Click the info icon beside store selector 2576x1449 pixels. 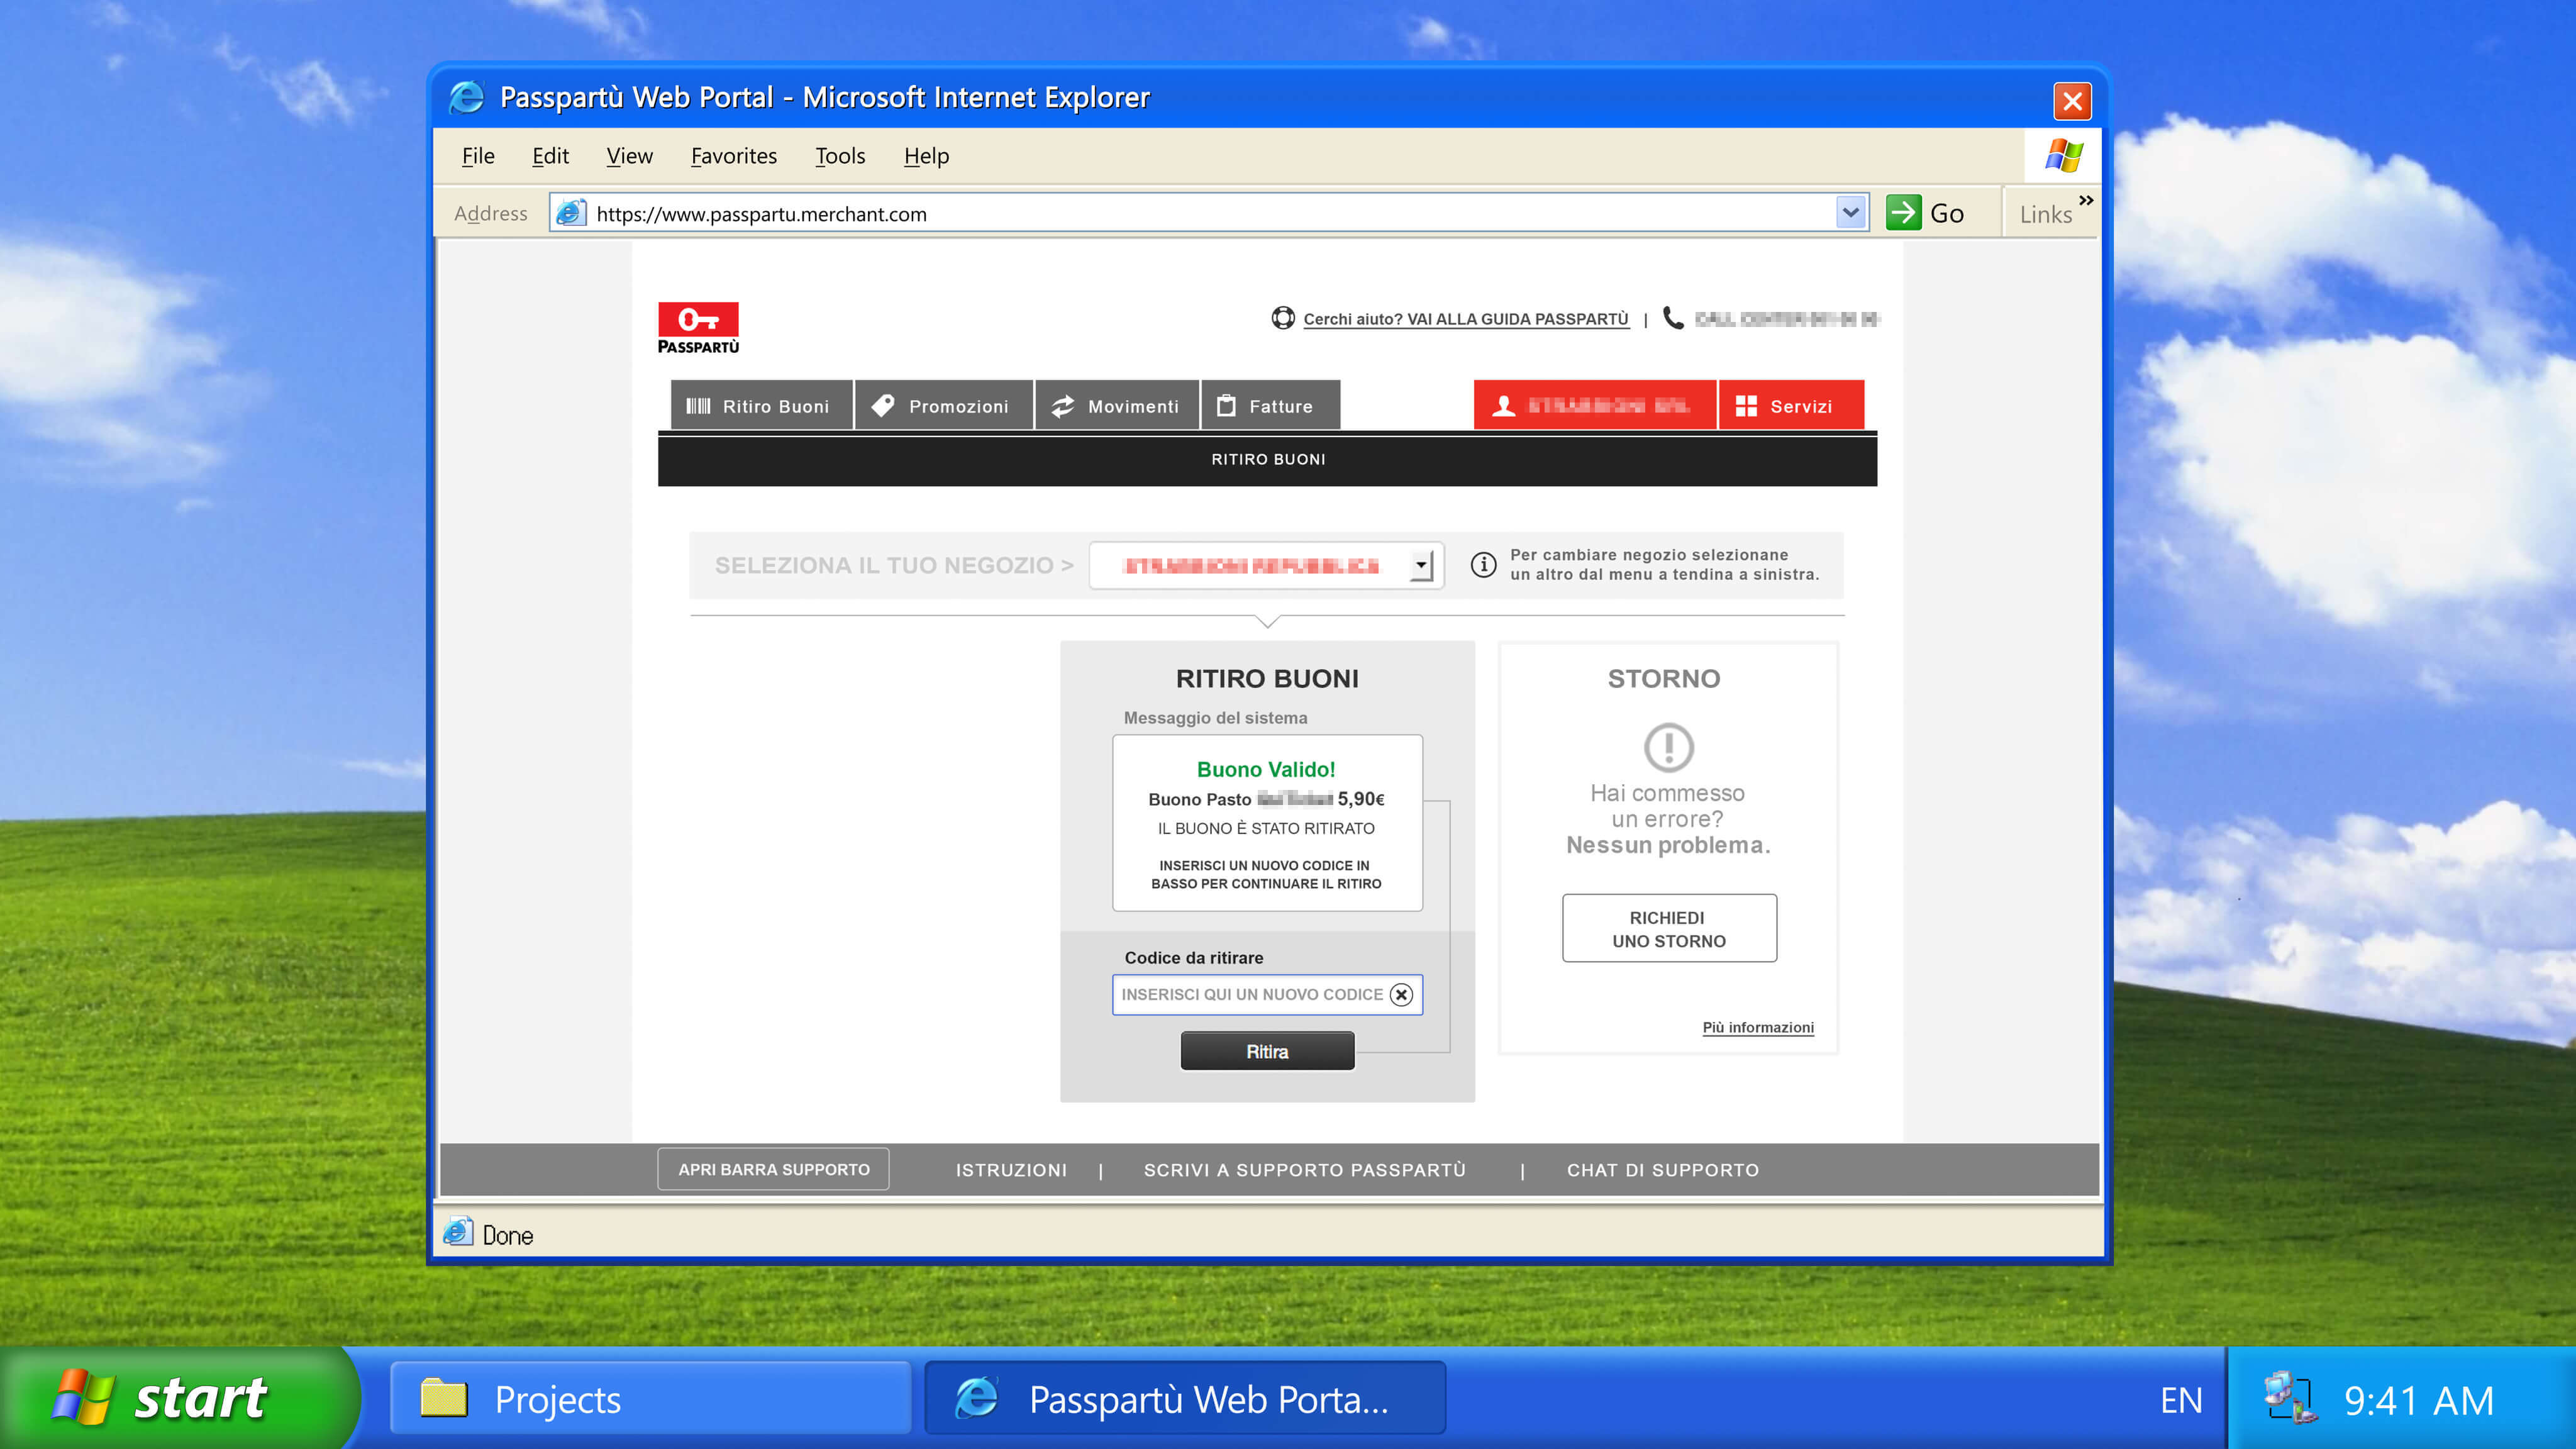[1483, 565]
